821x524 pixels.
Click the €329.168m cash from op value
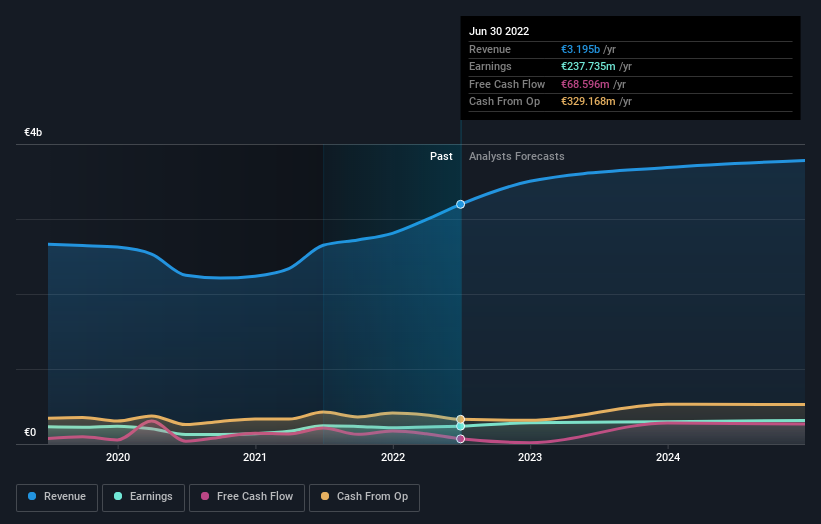point(588,102)
